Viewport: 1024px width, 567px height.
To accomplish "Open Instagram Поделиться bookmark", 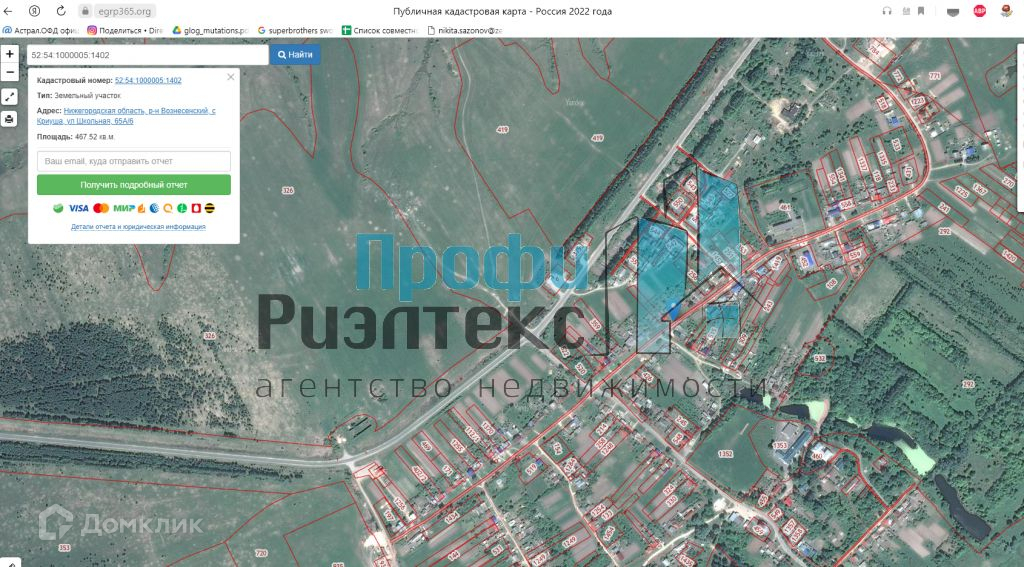I will coord(125,30).
